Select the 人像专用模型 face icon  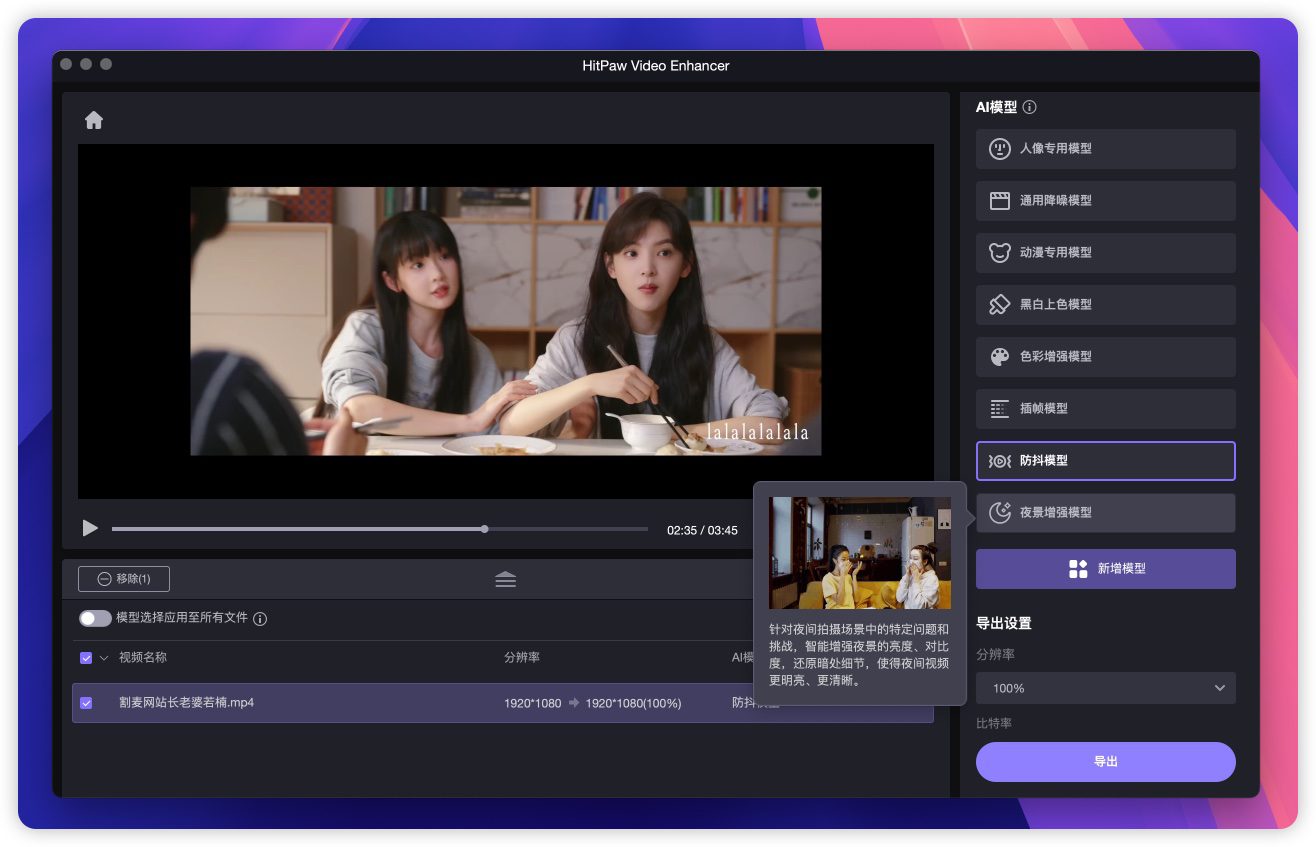point(999,149)
